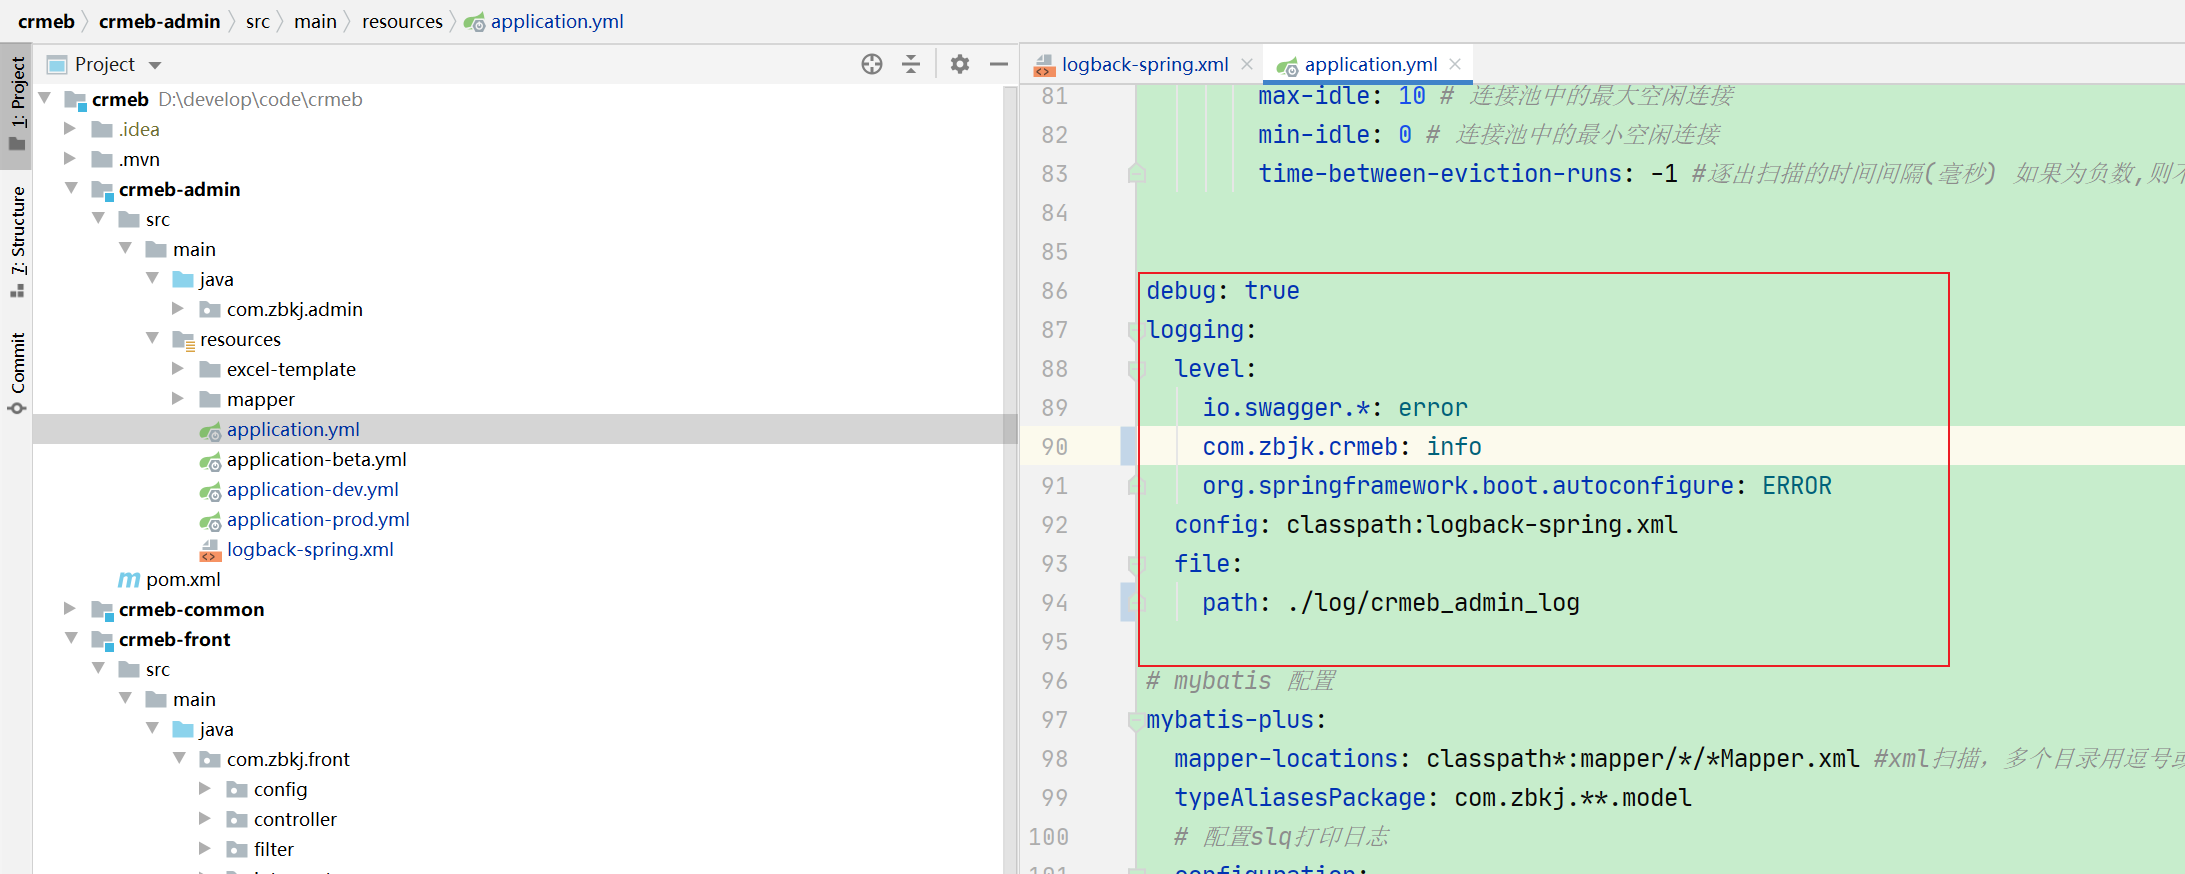Fold the level block at line 88
Screen dimensions: 2185x874
click(x=1136, y=369)
